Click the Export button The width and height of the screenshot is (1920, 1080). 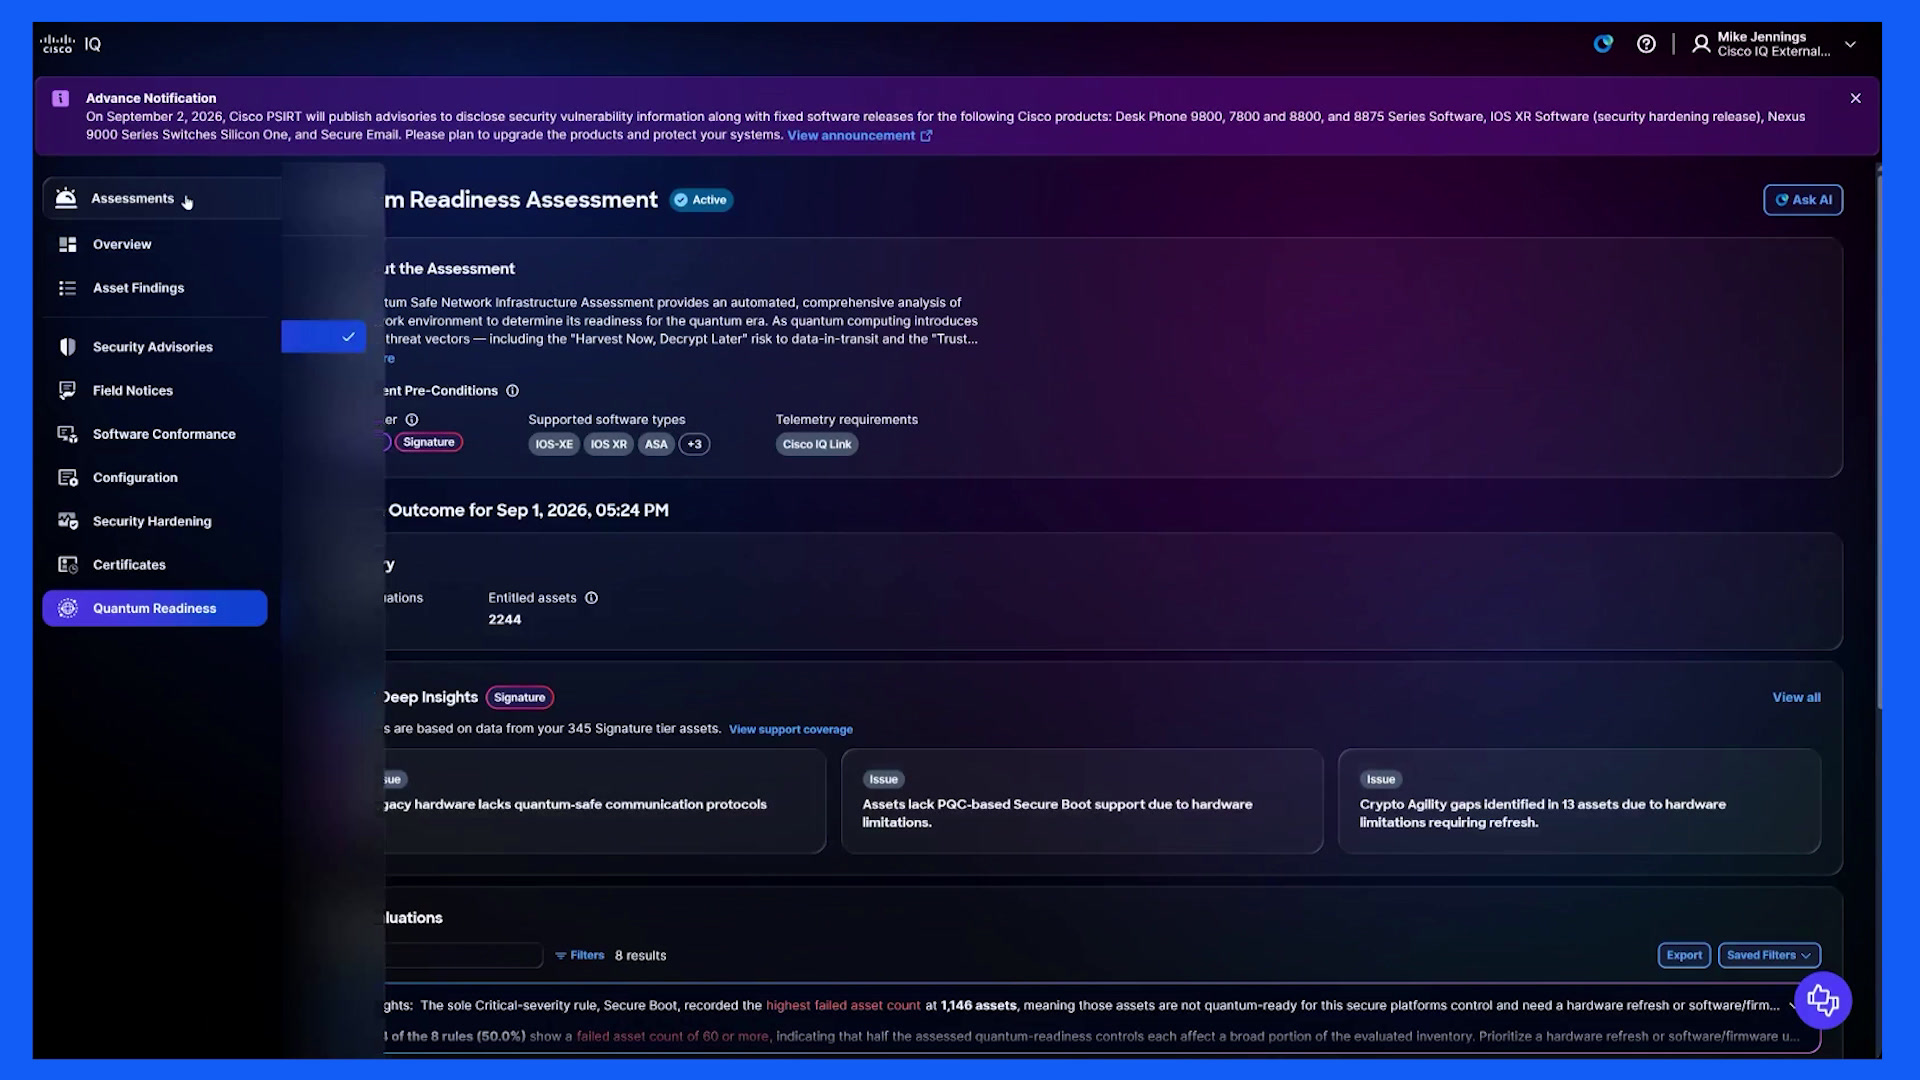point(1684,955)
